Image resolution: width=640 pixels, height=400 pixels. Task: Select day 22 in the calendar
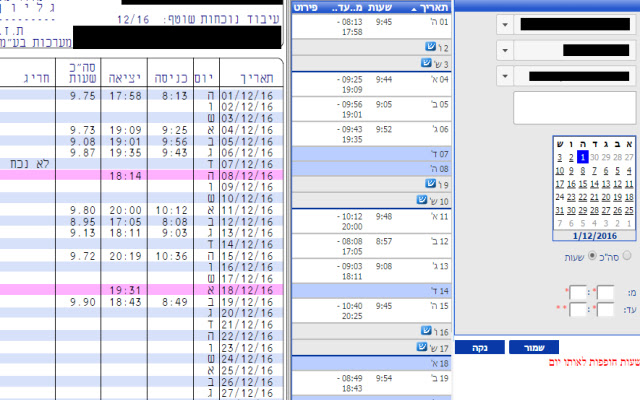tap(583, 197)
